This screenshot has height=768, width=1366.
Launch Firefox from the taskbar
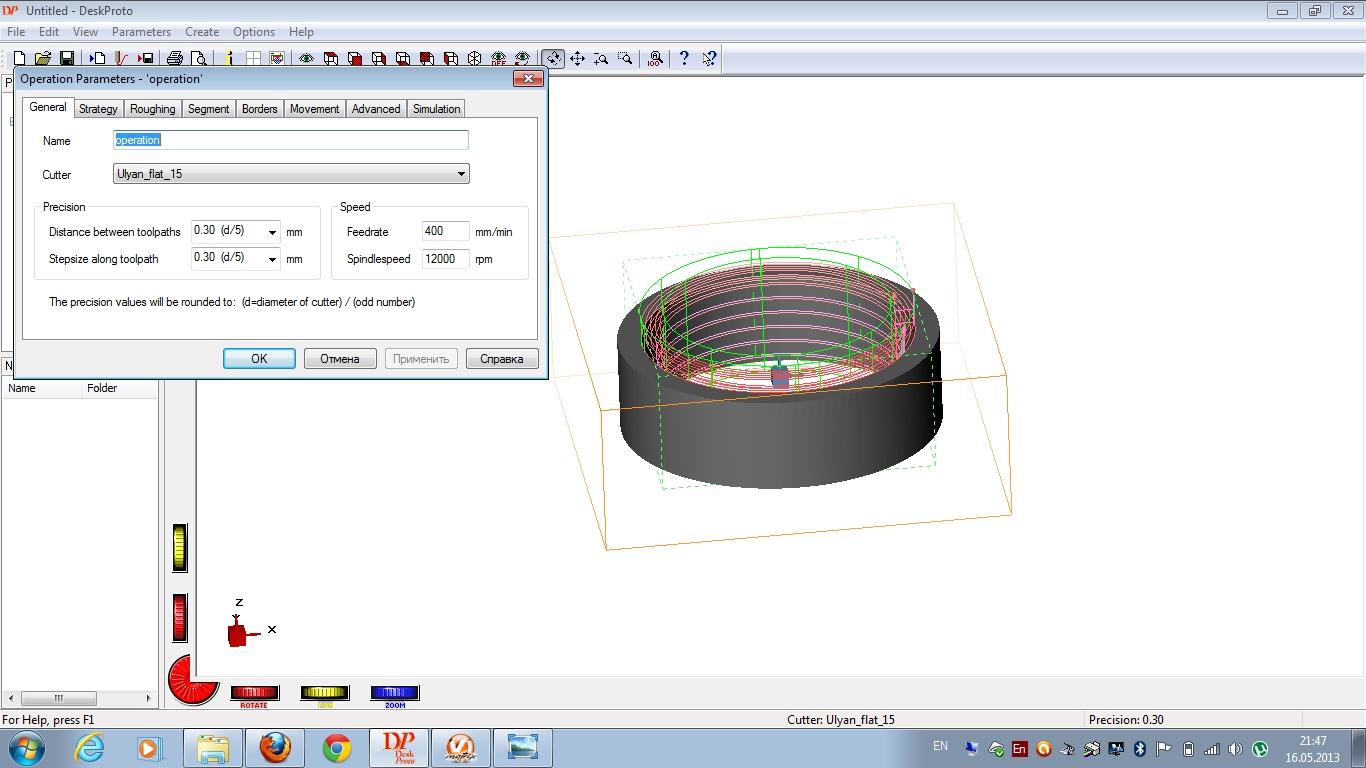[275, 748]
